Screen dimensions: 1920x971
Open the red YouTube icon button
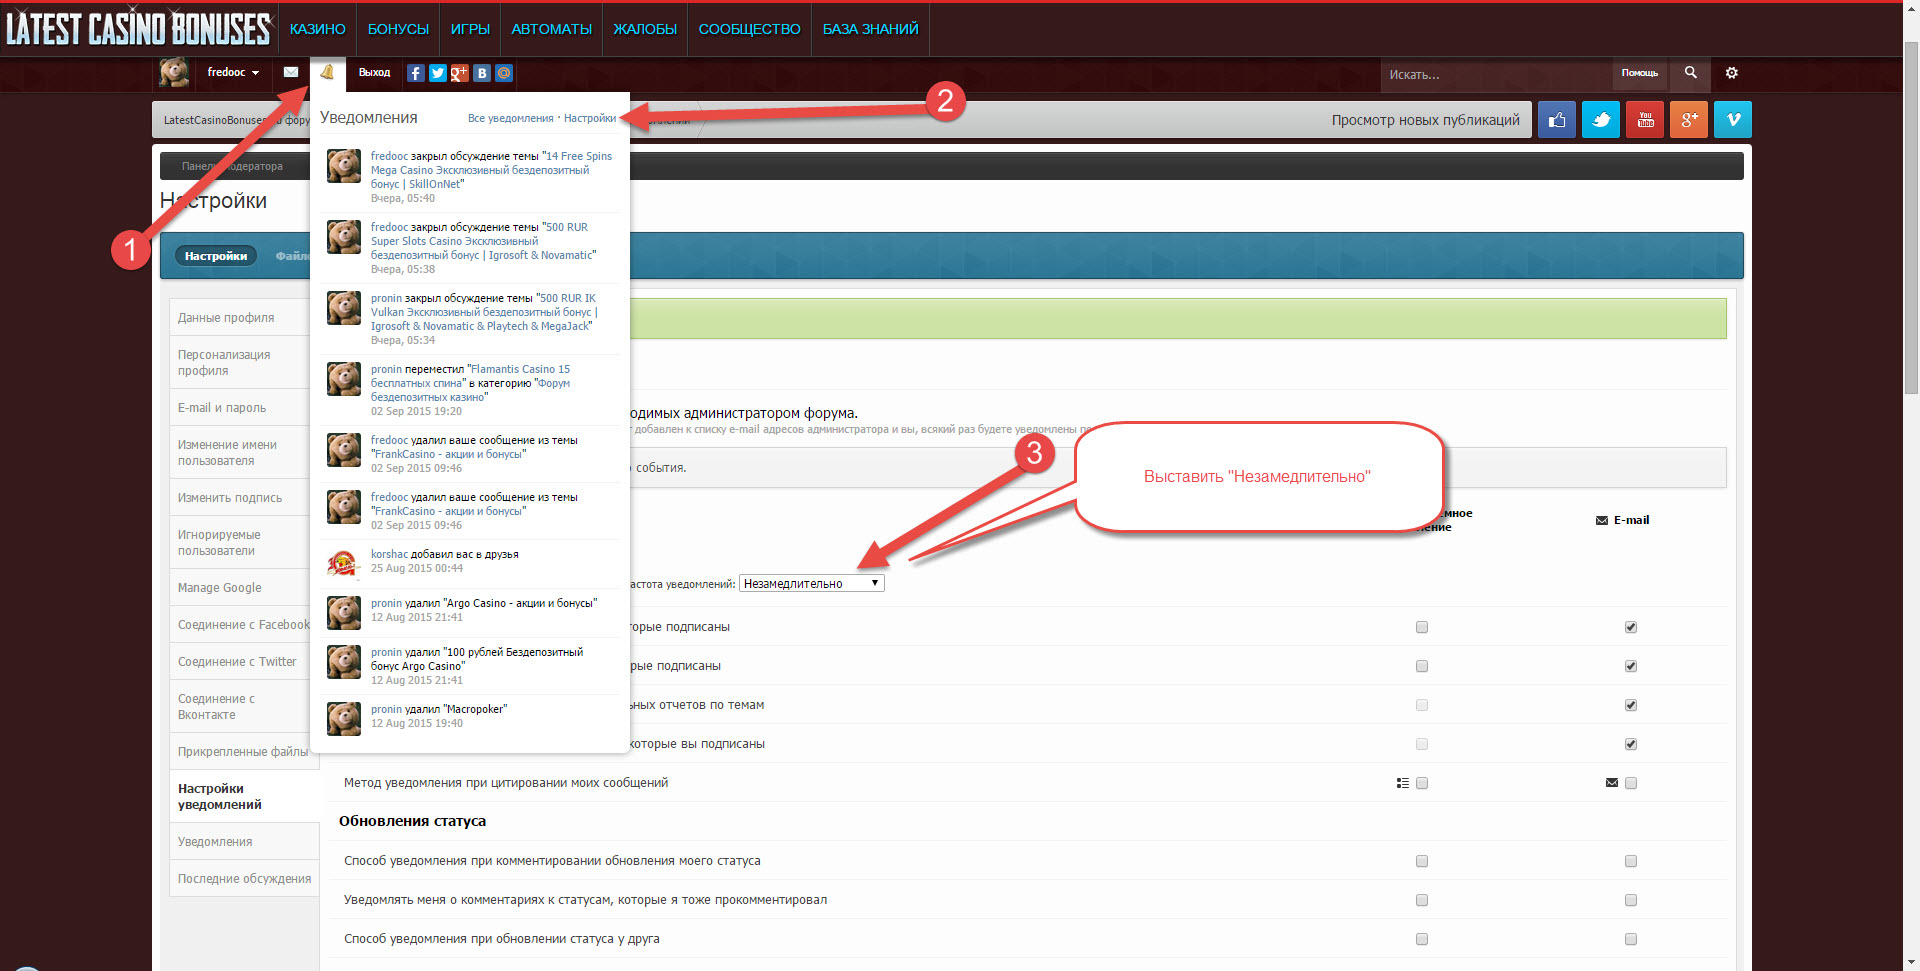[1645, 120]
